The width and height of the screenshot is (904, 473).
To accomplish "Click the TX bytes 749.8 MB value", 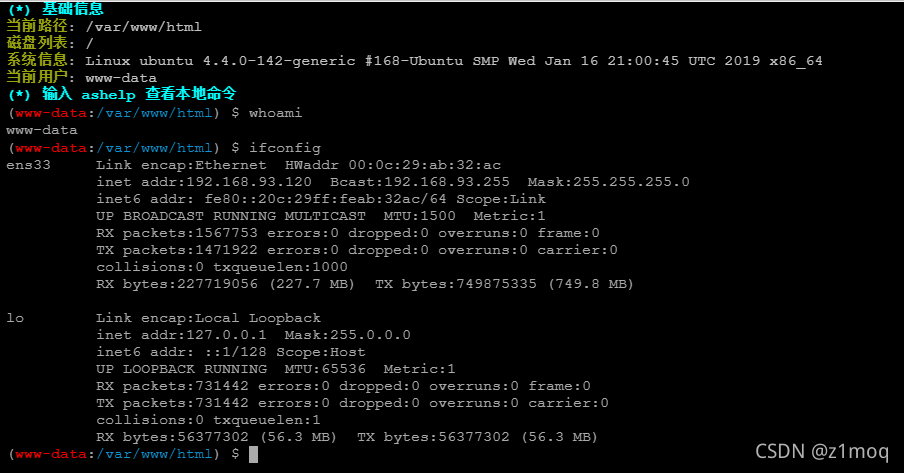I will (x=504, y=284).
